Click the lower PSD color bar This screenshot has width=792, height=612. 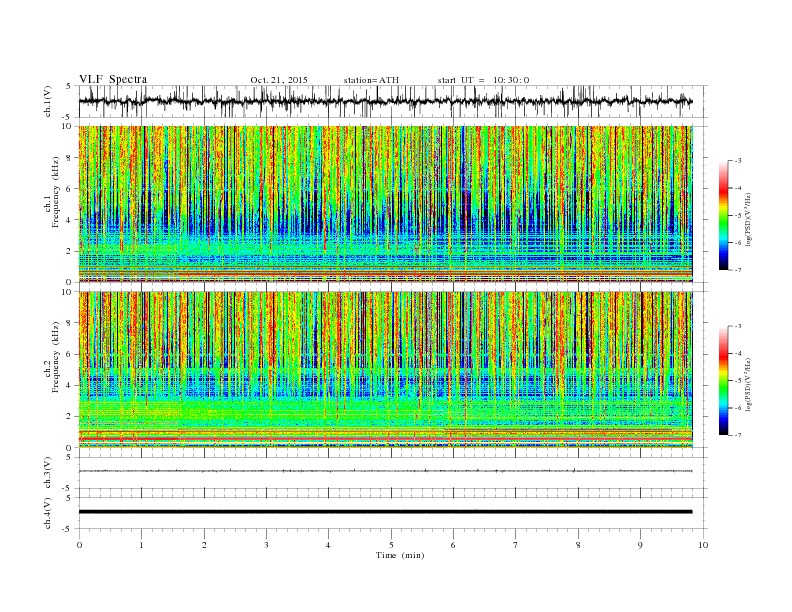click(x=723, y=380)
